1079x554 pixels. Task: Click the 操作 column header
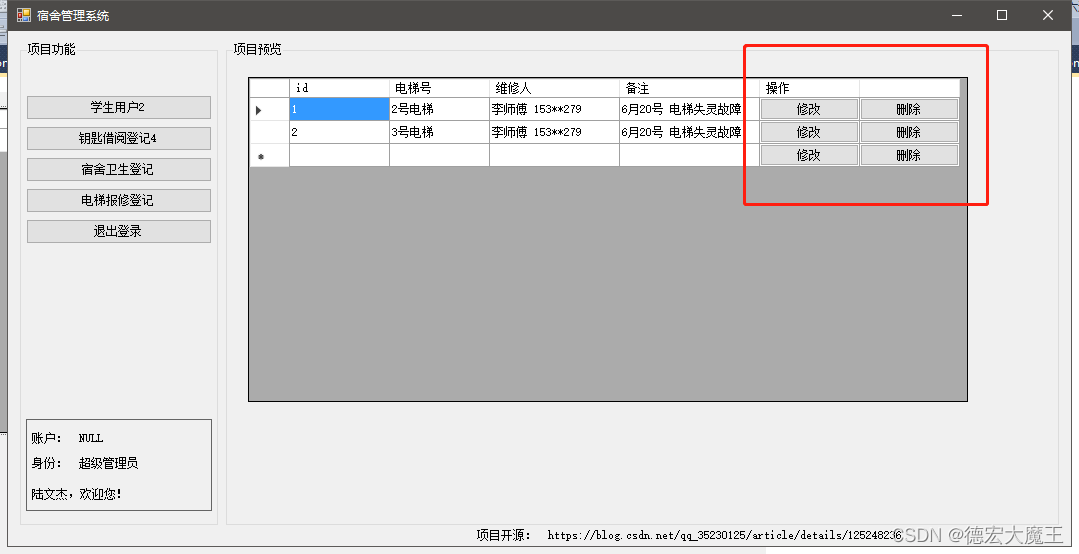tap(809, 88)
